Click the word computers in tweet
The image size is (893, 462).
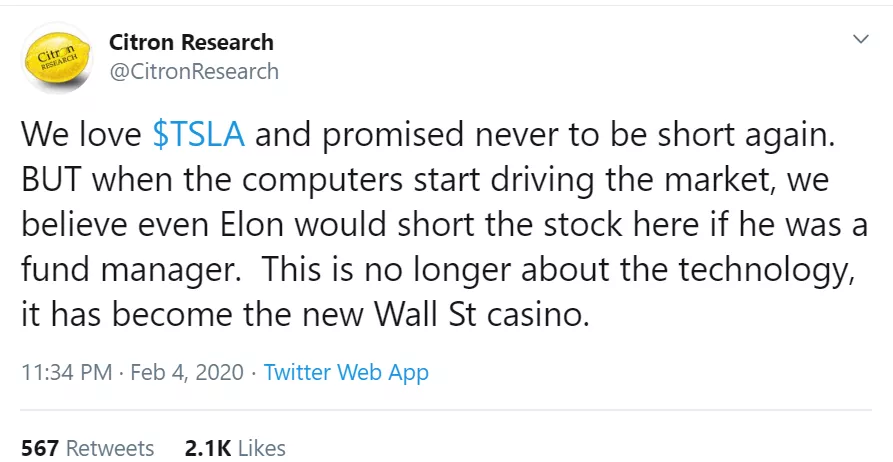click(323, 181)
